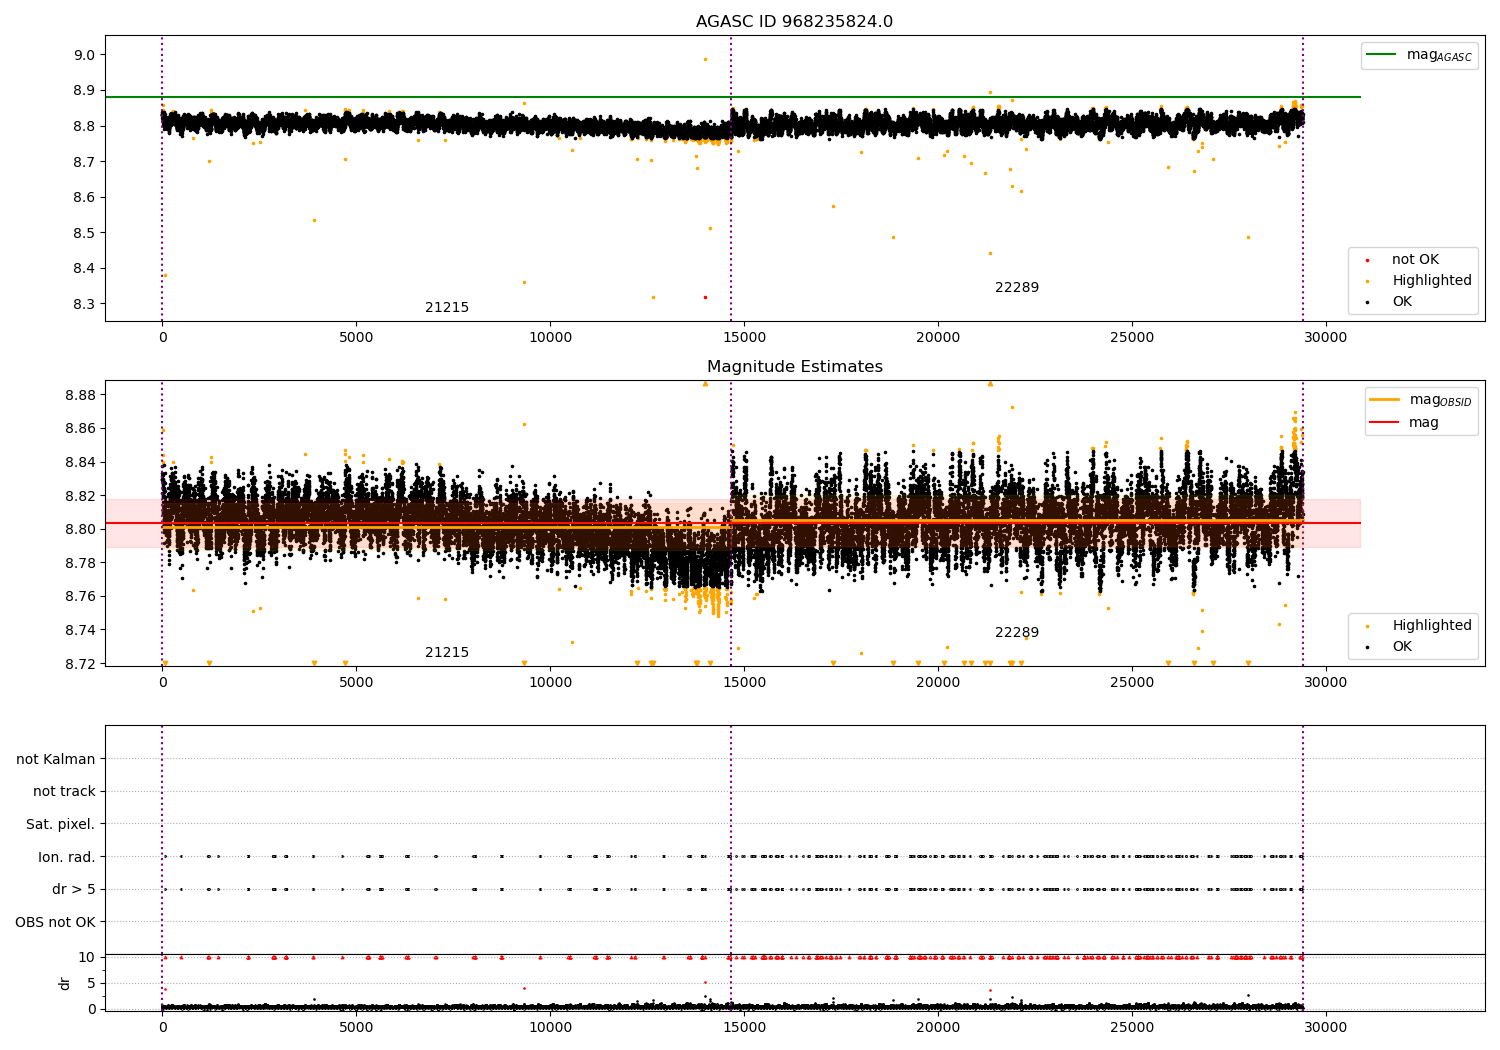
Task: Click the orange outlier point near 9.0 in top plot
Action: click(x=705, y=59)
